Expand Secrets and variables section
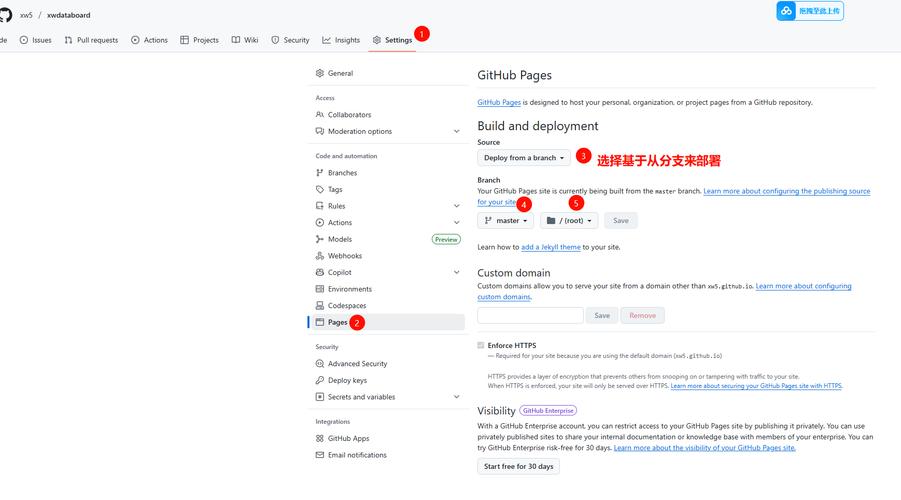Viewport: 901px width, 500px height. click(456, 397)
